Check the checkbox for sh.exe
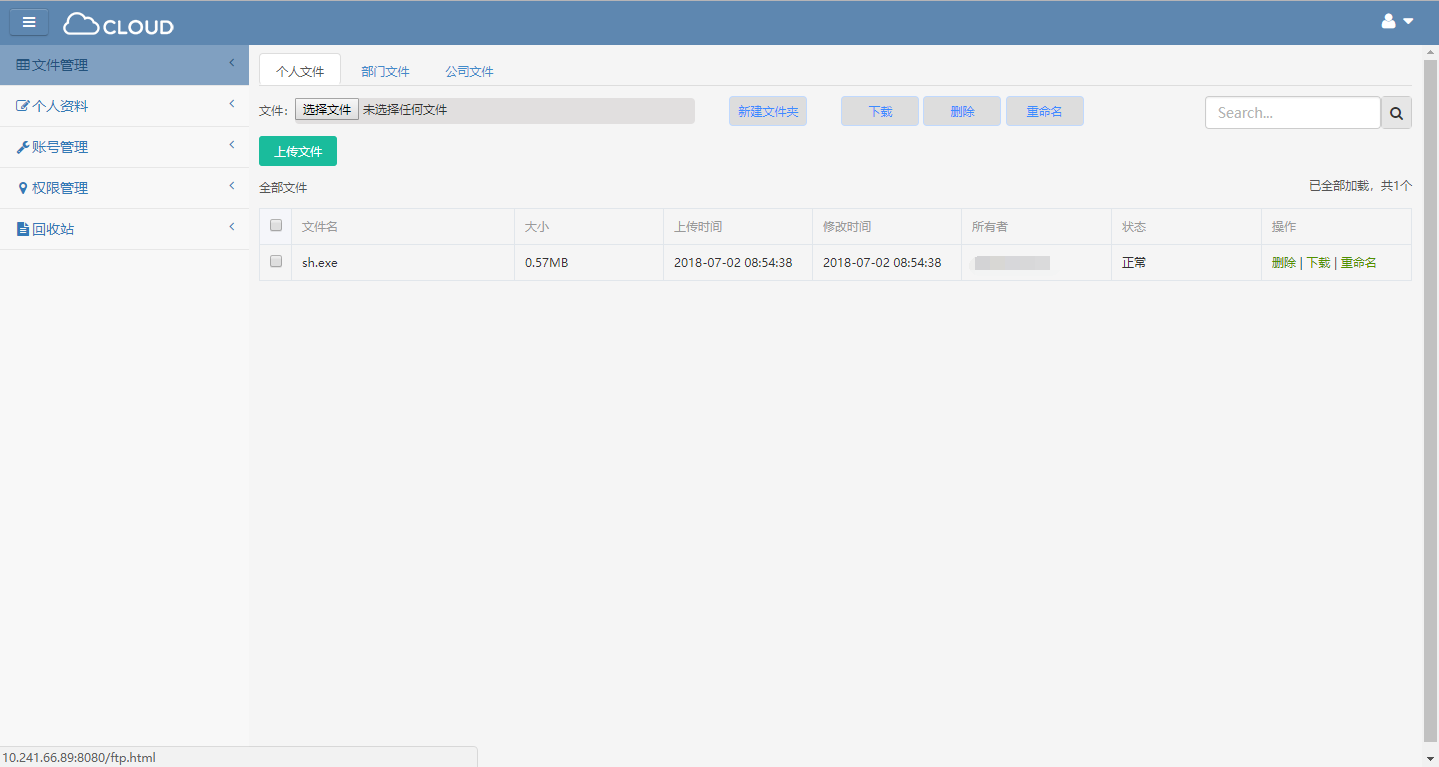 [x=276, y=261]
